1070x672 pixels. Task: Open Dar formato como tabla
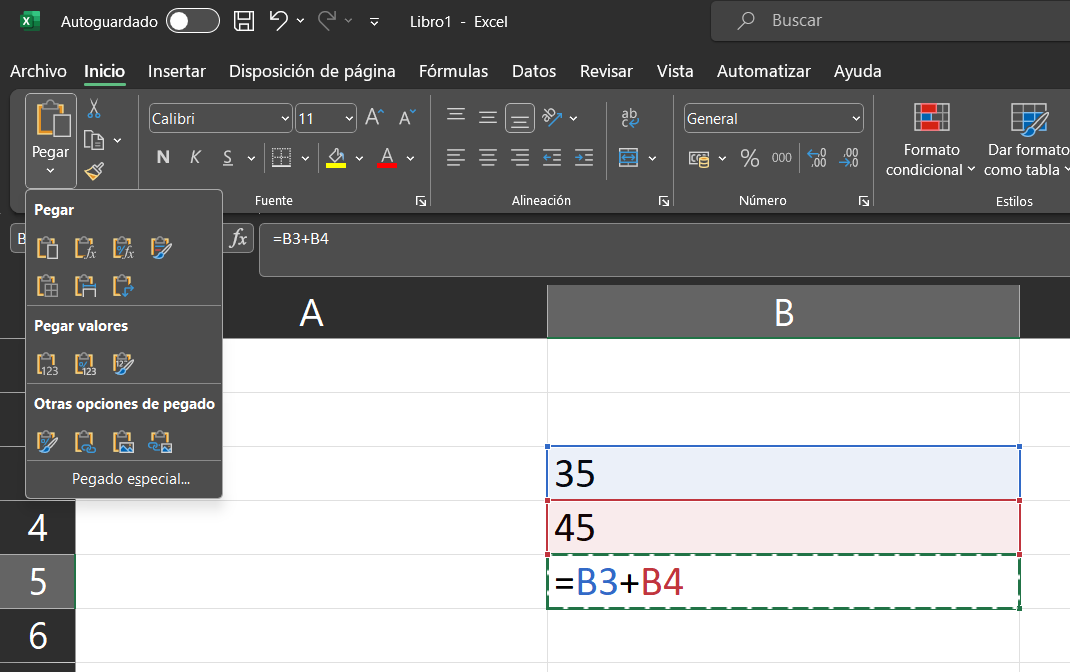click(1028, 139)
